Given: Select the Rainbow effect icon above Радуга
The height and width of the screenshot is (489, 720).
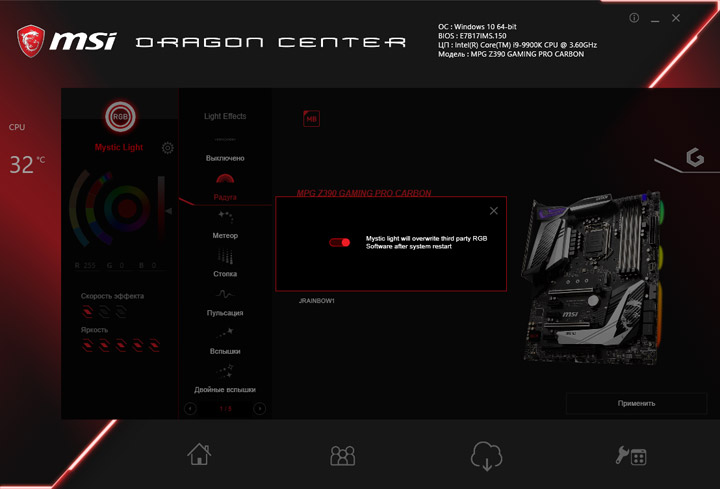Looking at the screenshot, I should pos(225,179).
